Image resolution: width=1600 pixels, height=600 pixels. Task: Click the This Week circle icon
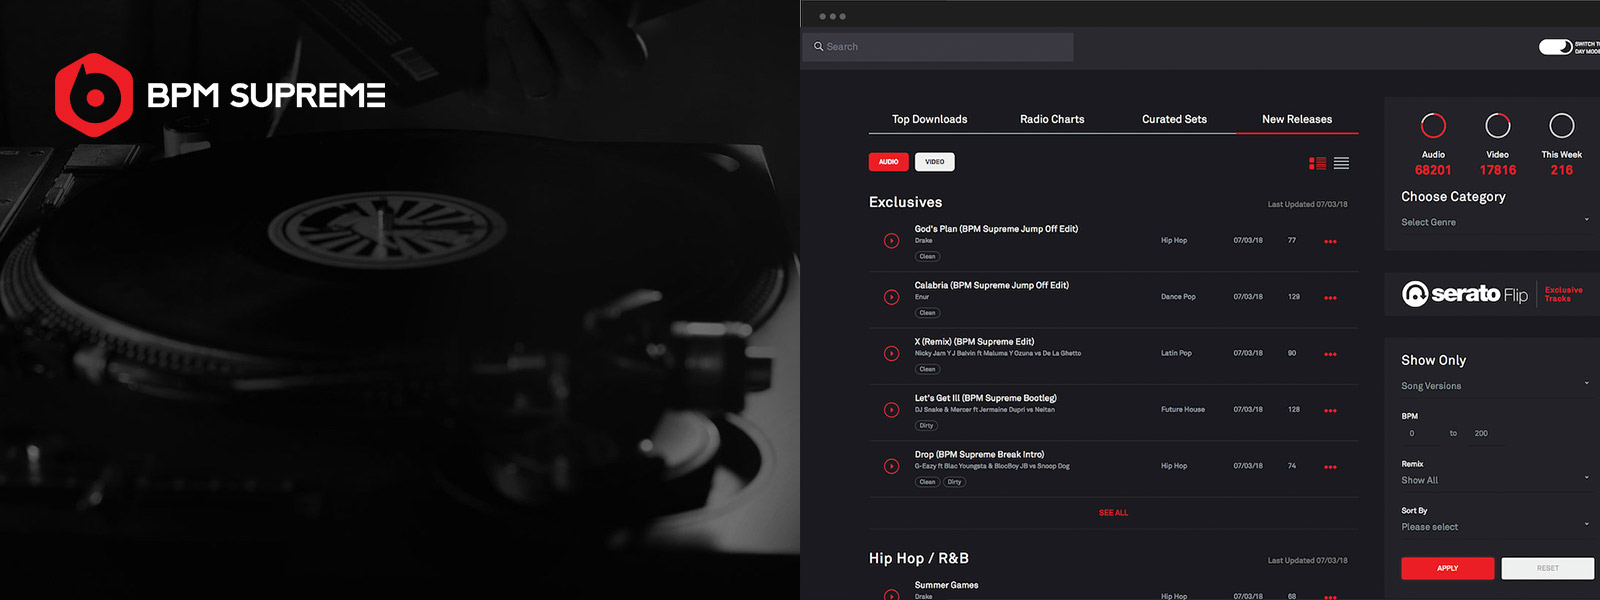pos(1561,126)
